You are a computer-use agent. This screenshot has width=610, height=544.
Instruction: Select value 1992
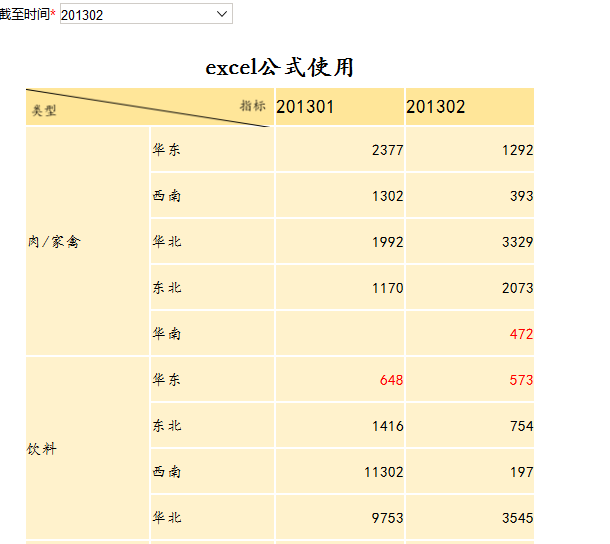[x=387, y=242]
